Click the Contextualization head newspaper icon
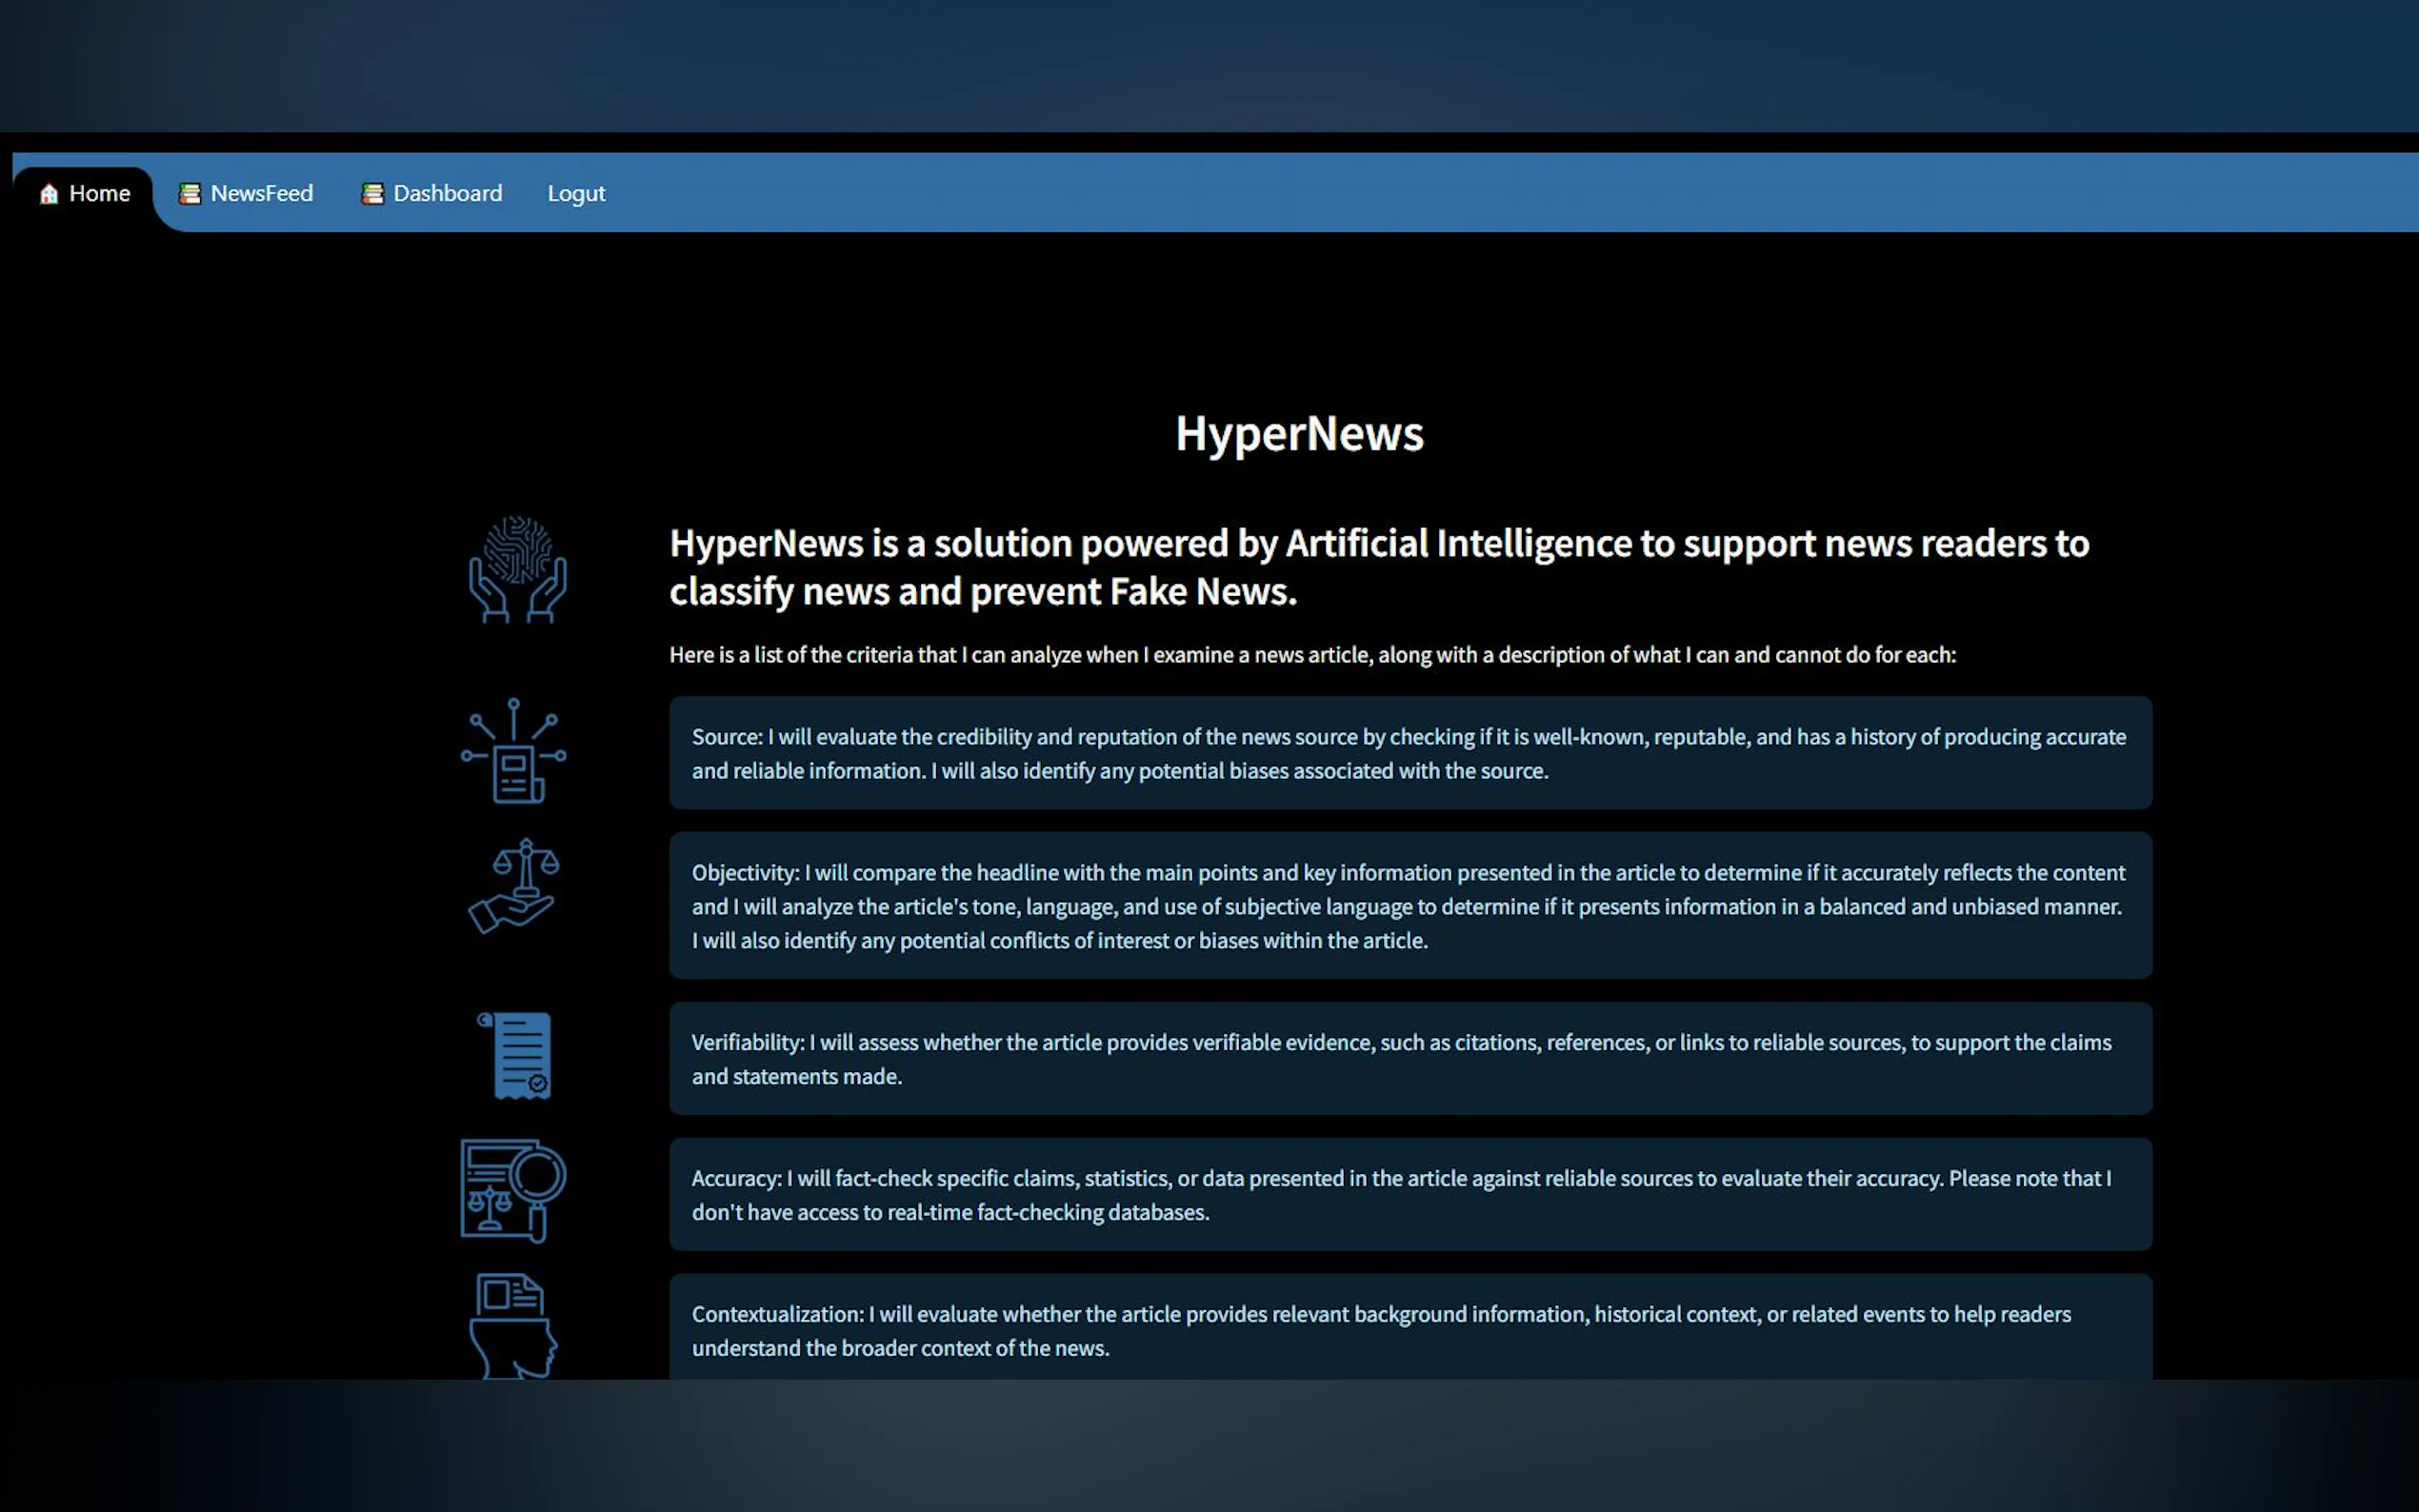 point(513,1325)
